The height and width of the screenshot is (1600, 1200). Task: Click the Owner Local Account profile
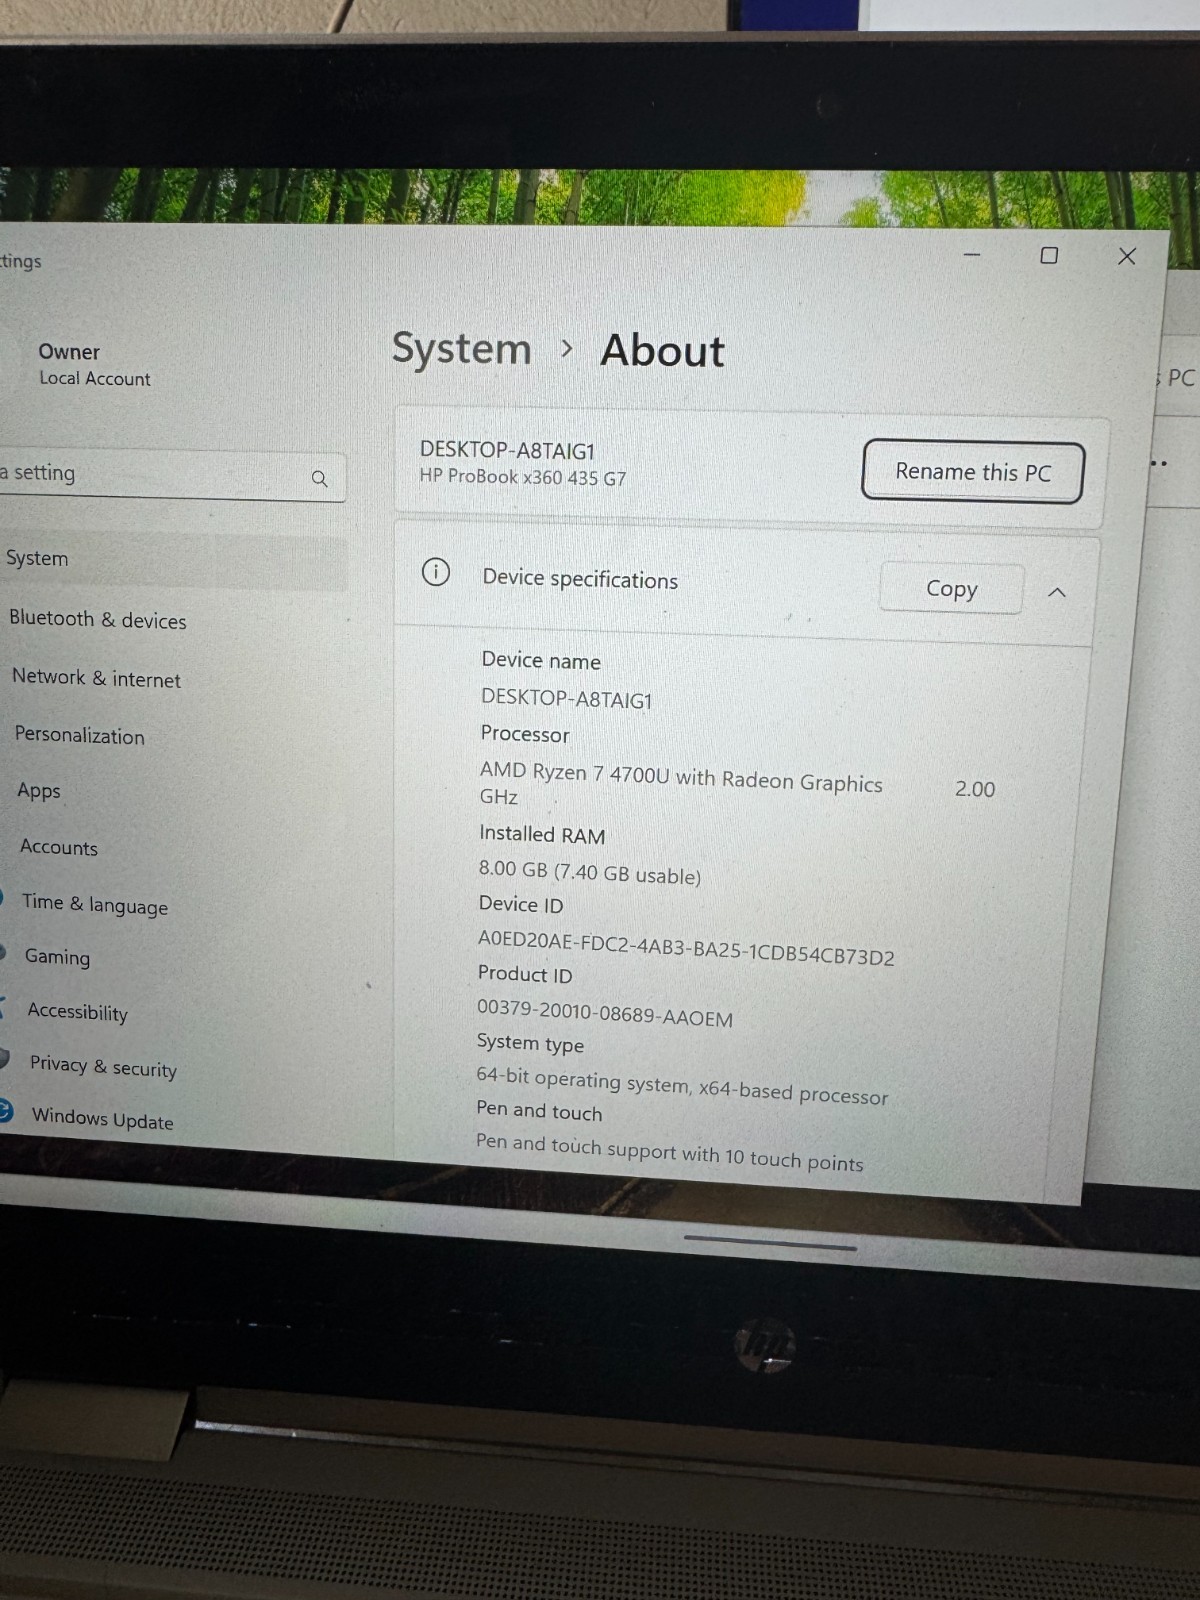coord(94,364)
